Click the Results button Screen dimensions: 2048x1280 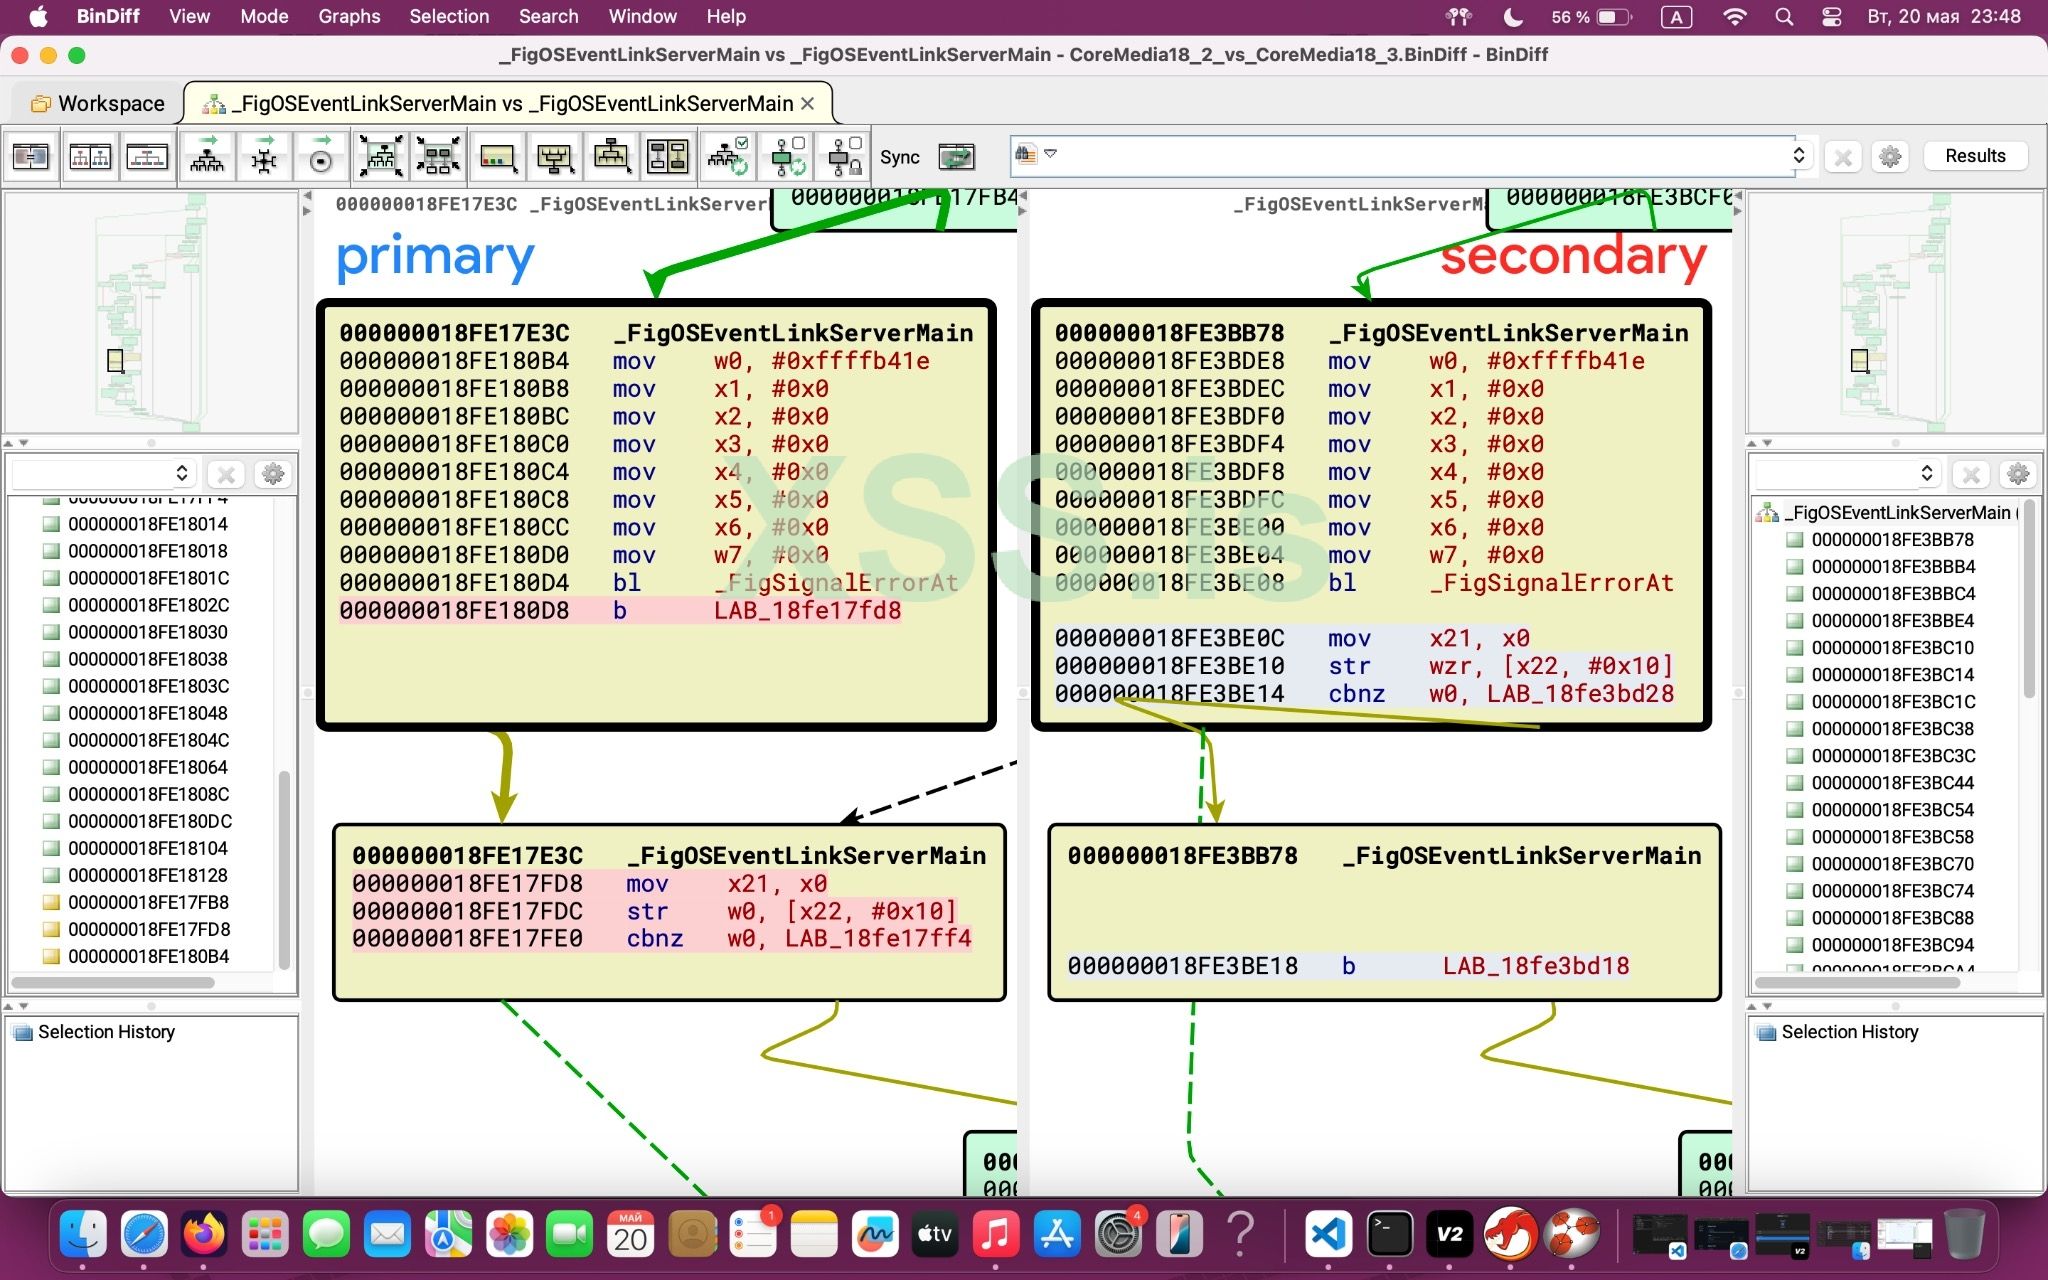click(x=1975, y=156)
